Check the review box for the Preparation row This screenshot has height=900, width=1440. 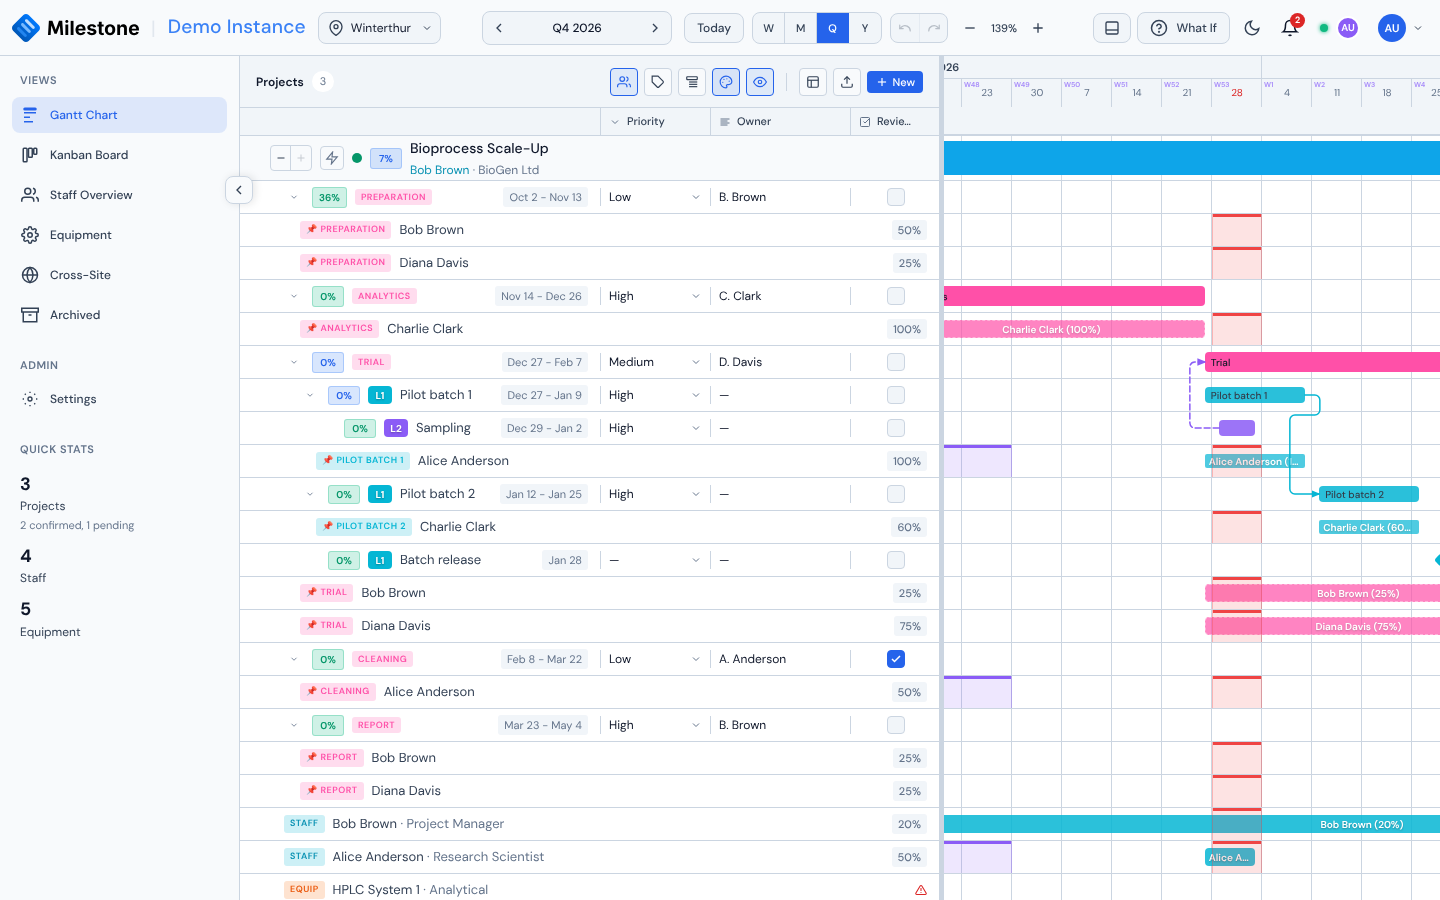click(x=896, y=197)
